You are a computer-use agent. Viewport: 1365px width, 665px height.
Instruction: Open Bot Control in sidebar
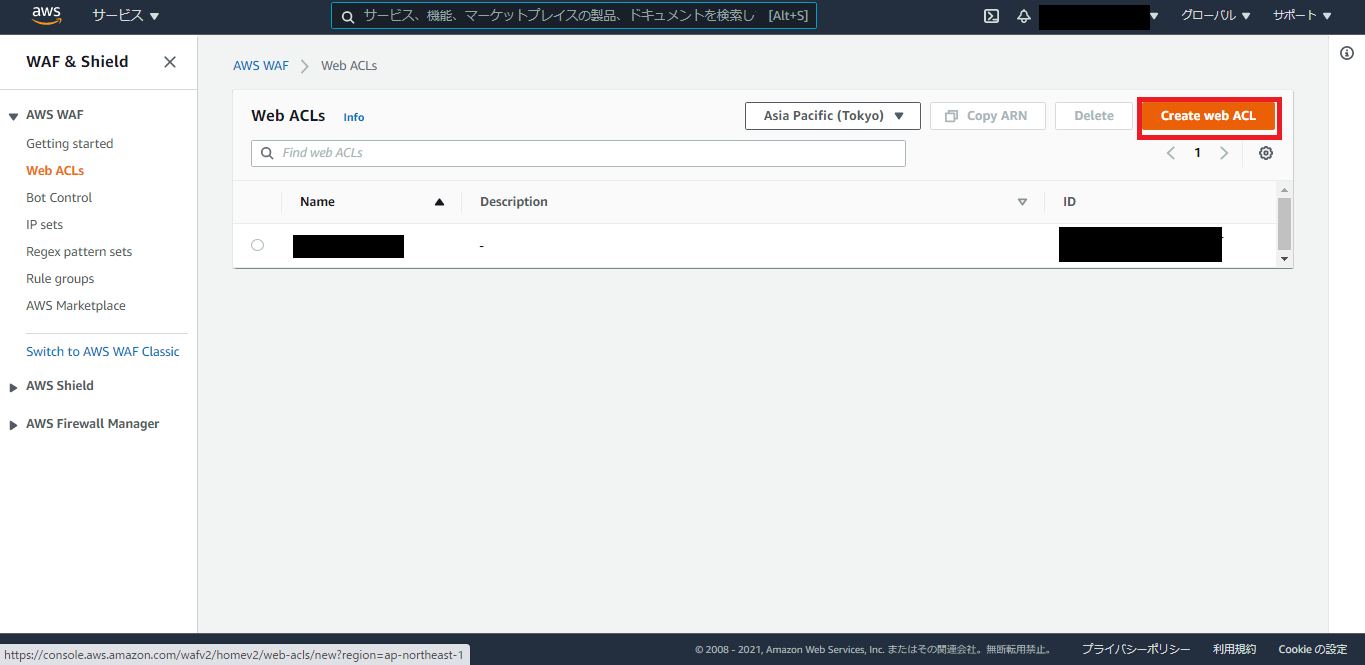pyautogui.click(x=59, y=198)
